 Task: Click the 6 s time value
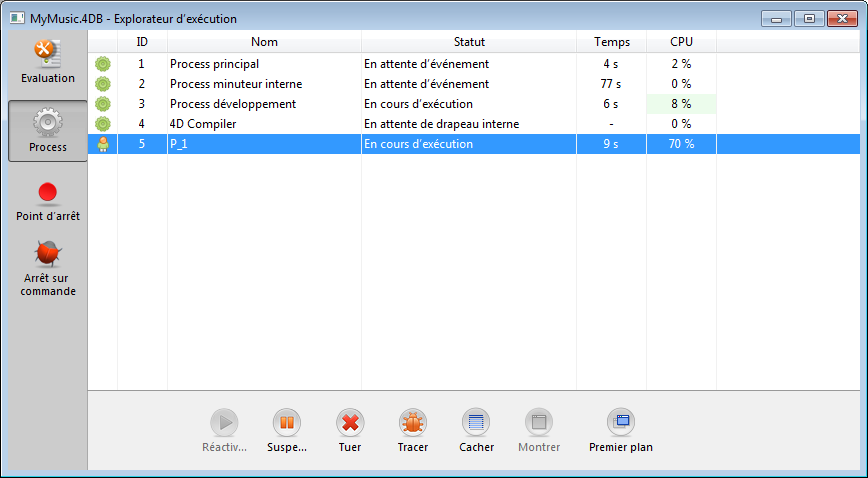point(611,104)
